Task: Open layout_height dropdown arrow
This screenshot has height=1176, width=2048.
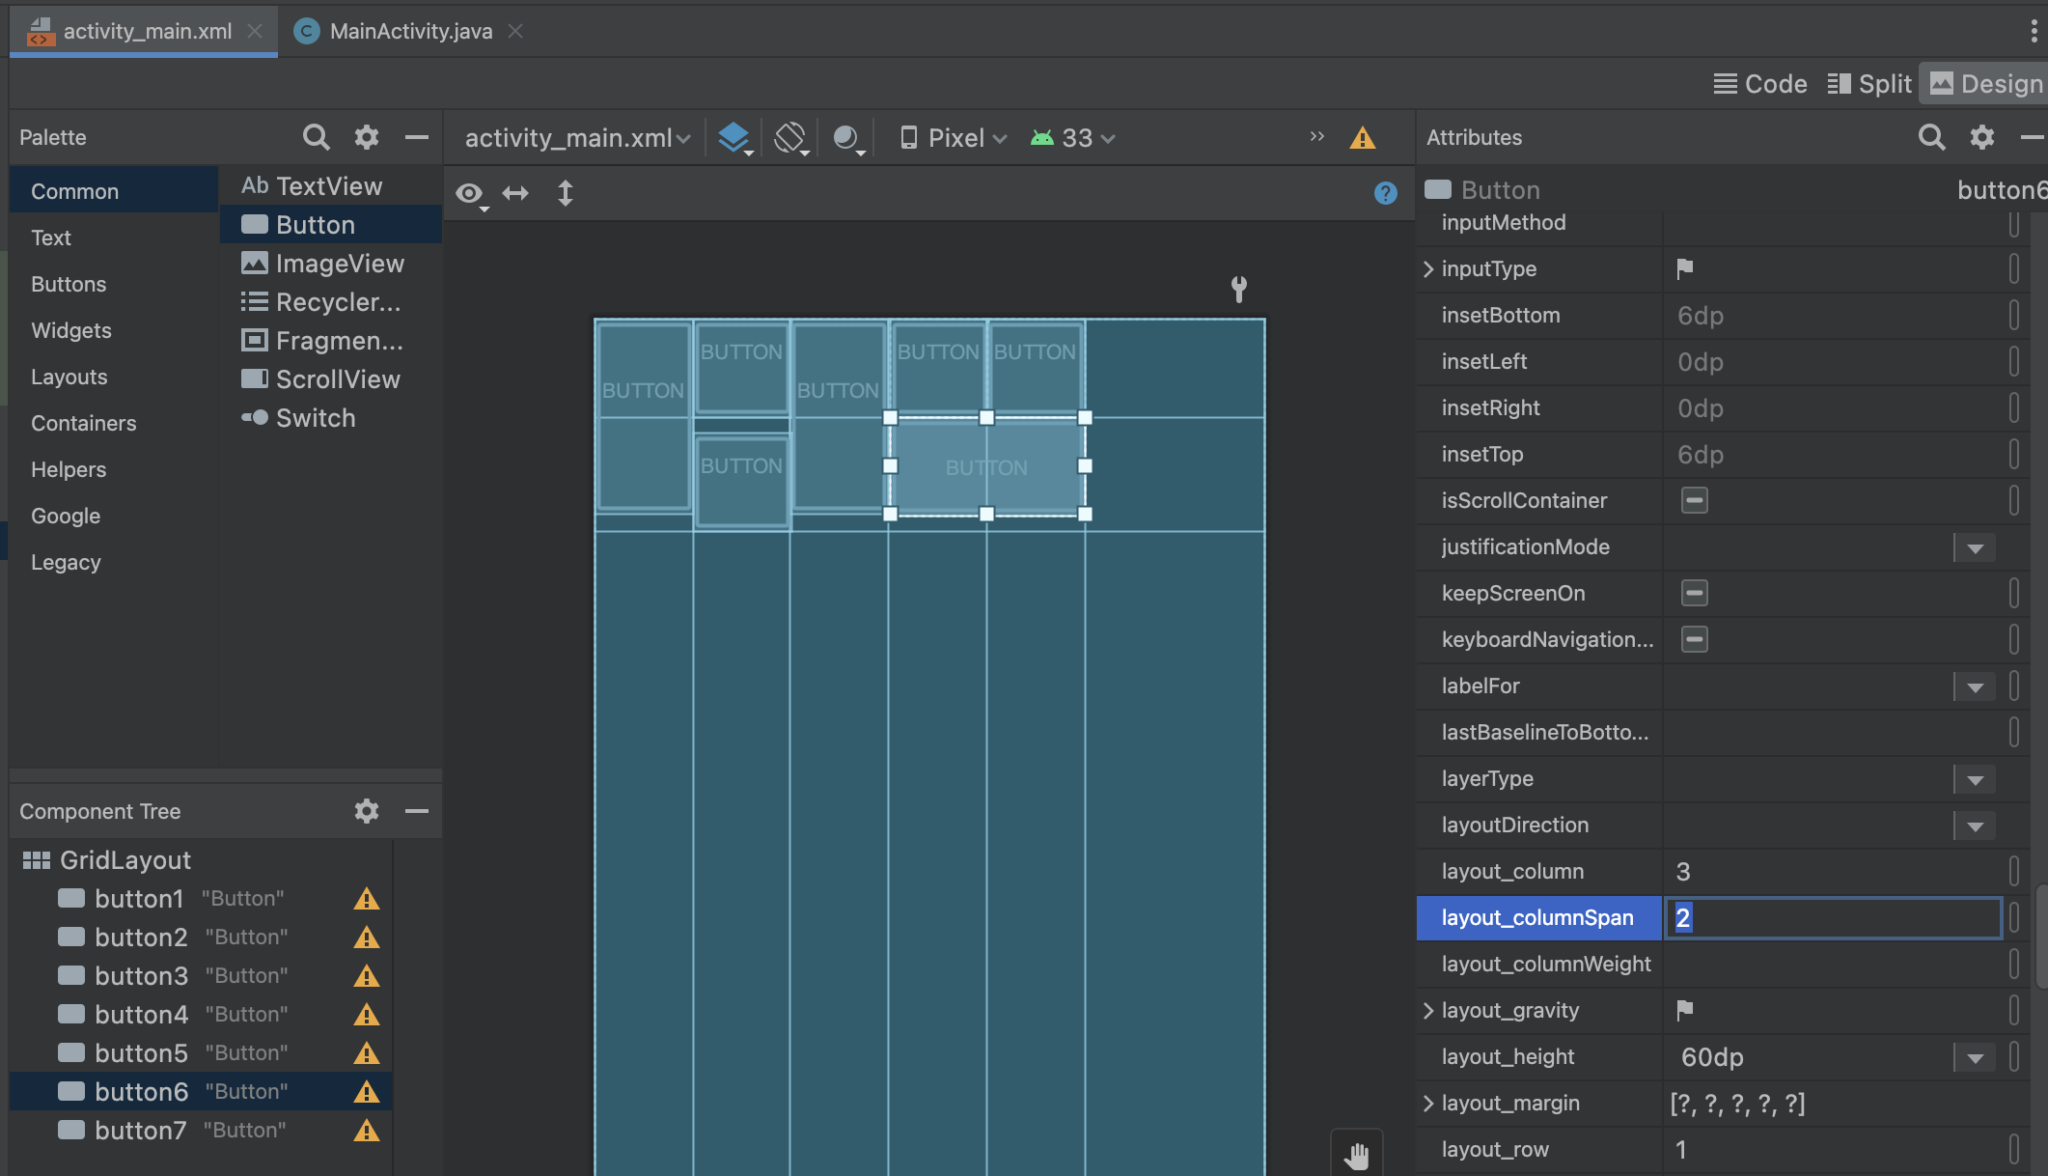Action: coord(1975,1058)
